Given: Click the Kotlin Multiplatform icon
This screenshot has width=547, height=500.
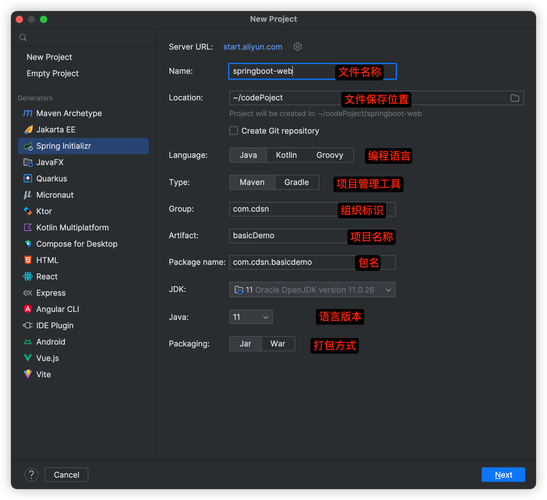Looking at the screenshot, I should point(28,227).
